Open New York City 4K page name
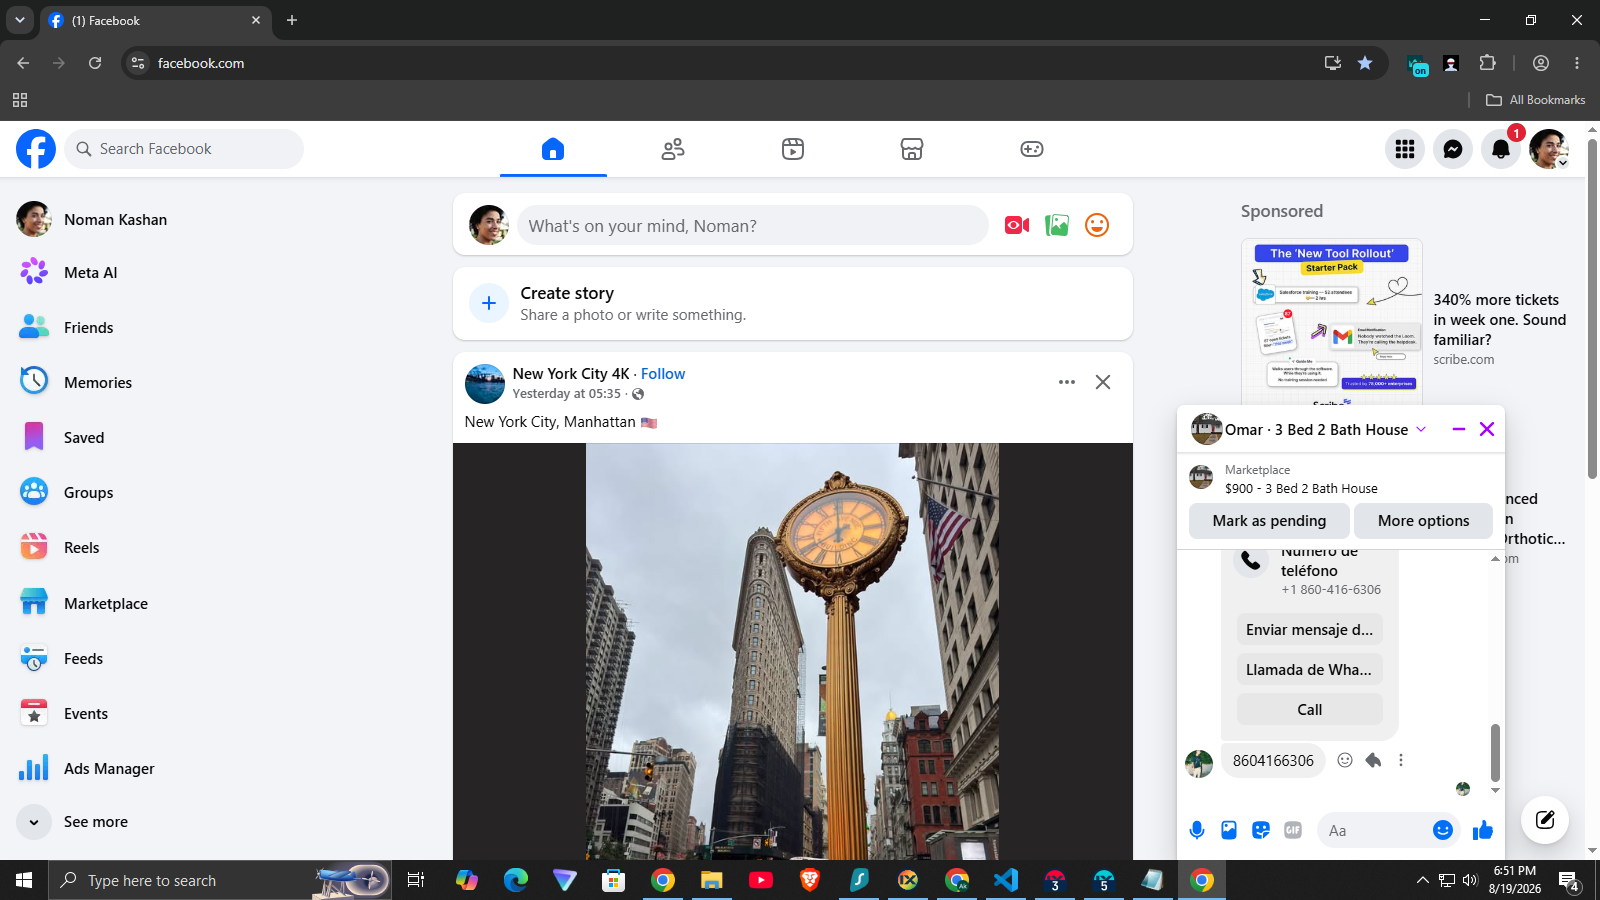1600x900 pixels. coord(571,373)
